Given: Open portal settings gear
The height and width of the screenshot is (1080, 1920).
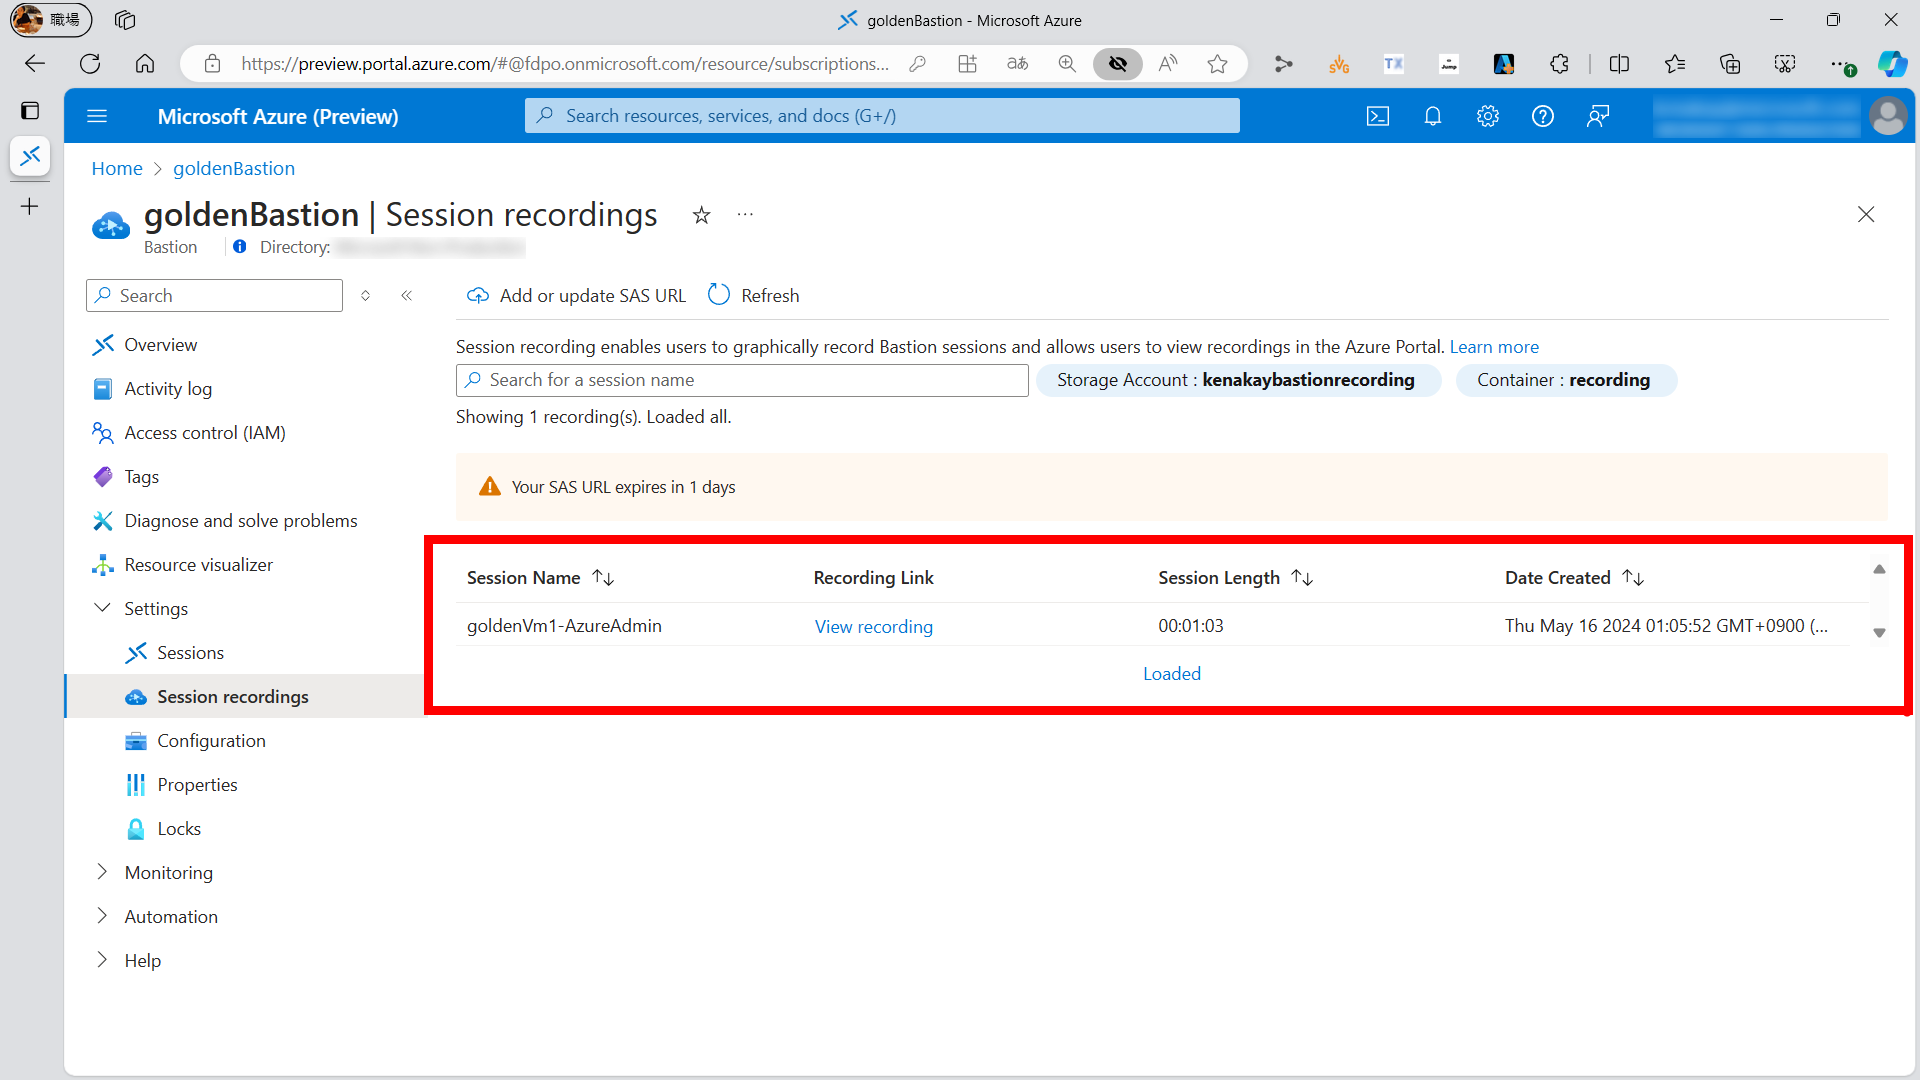Looking at the screenshot, I should click(x=1488, y=116).
